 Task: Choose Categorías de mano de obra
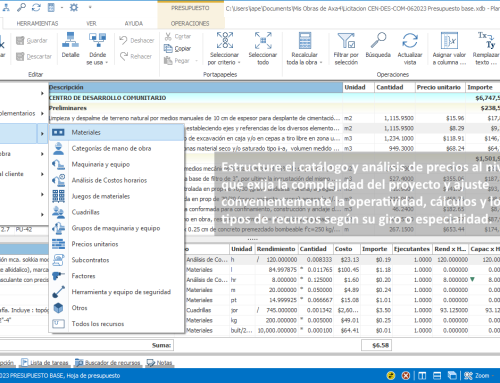click(117, 148)
